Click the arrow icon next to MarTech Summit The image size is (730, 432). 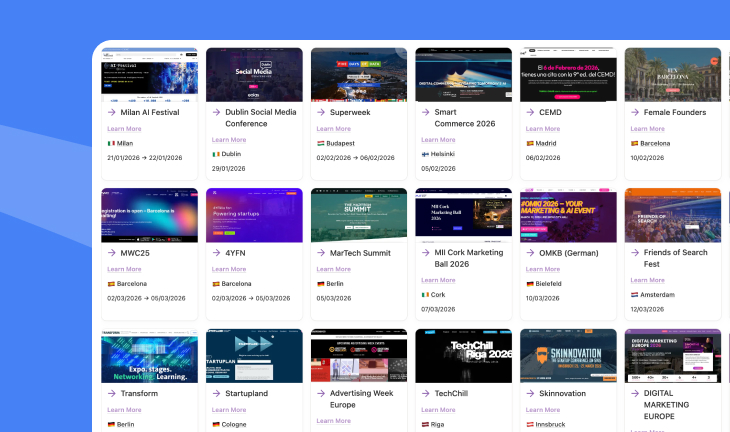[x=321, y=253]
